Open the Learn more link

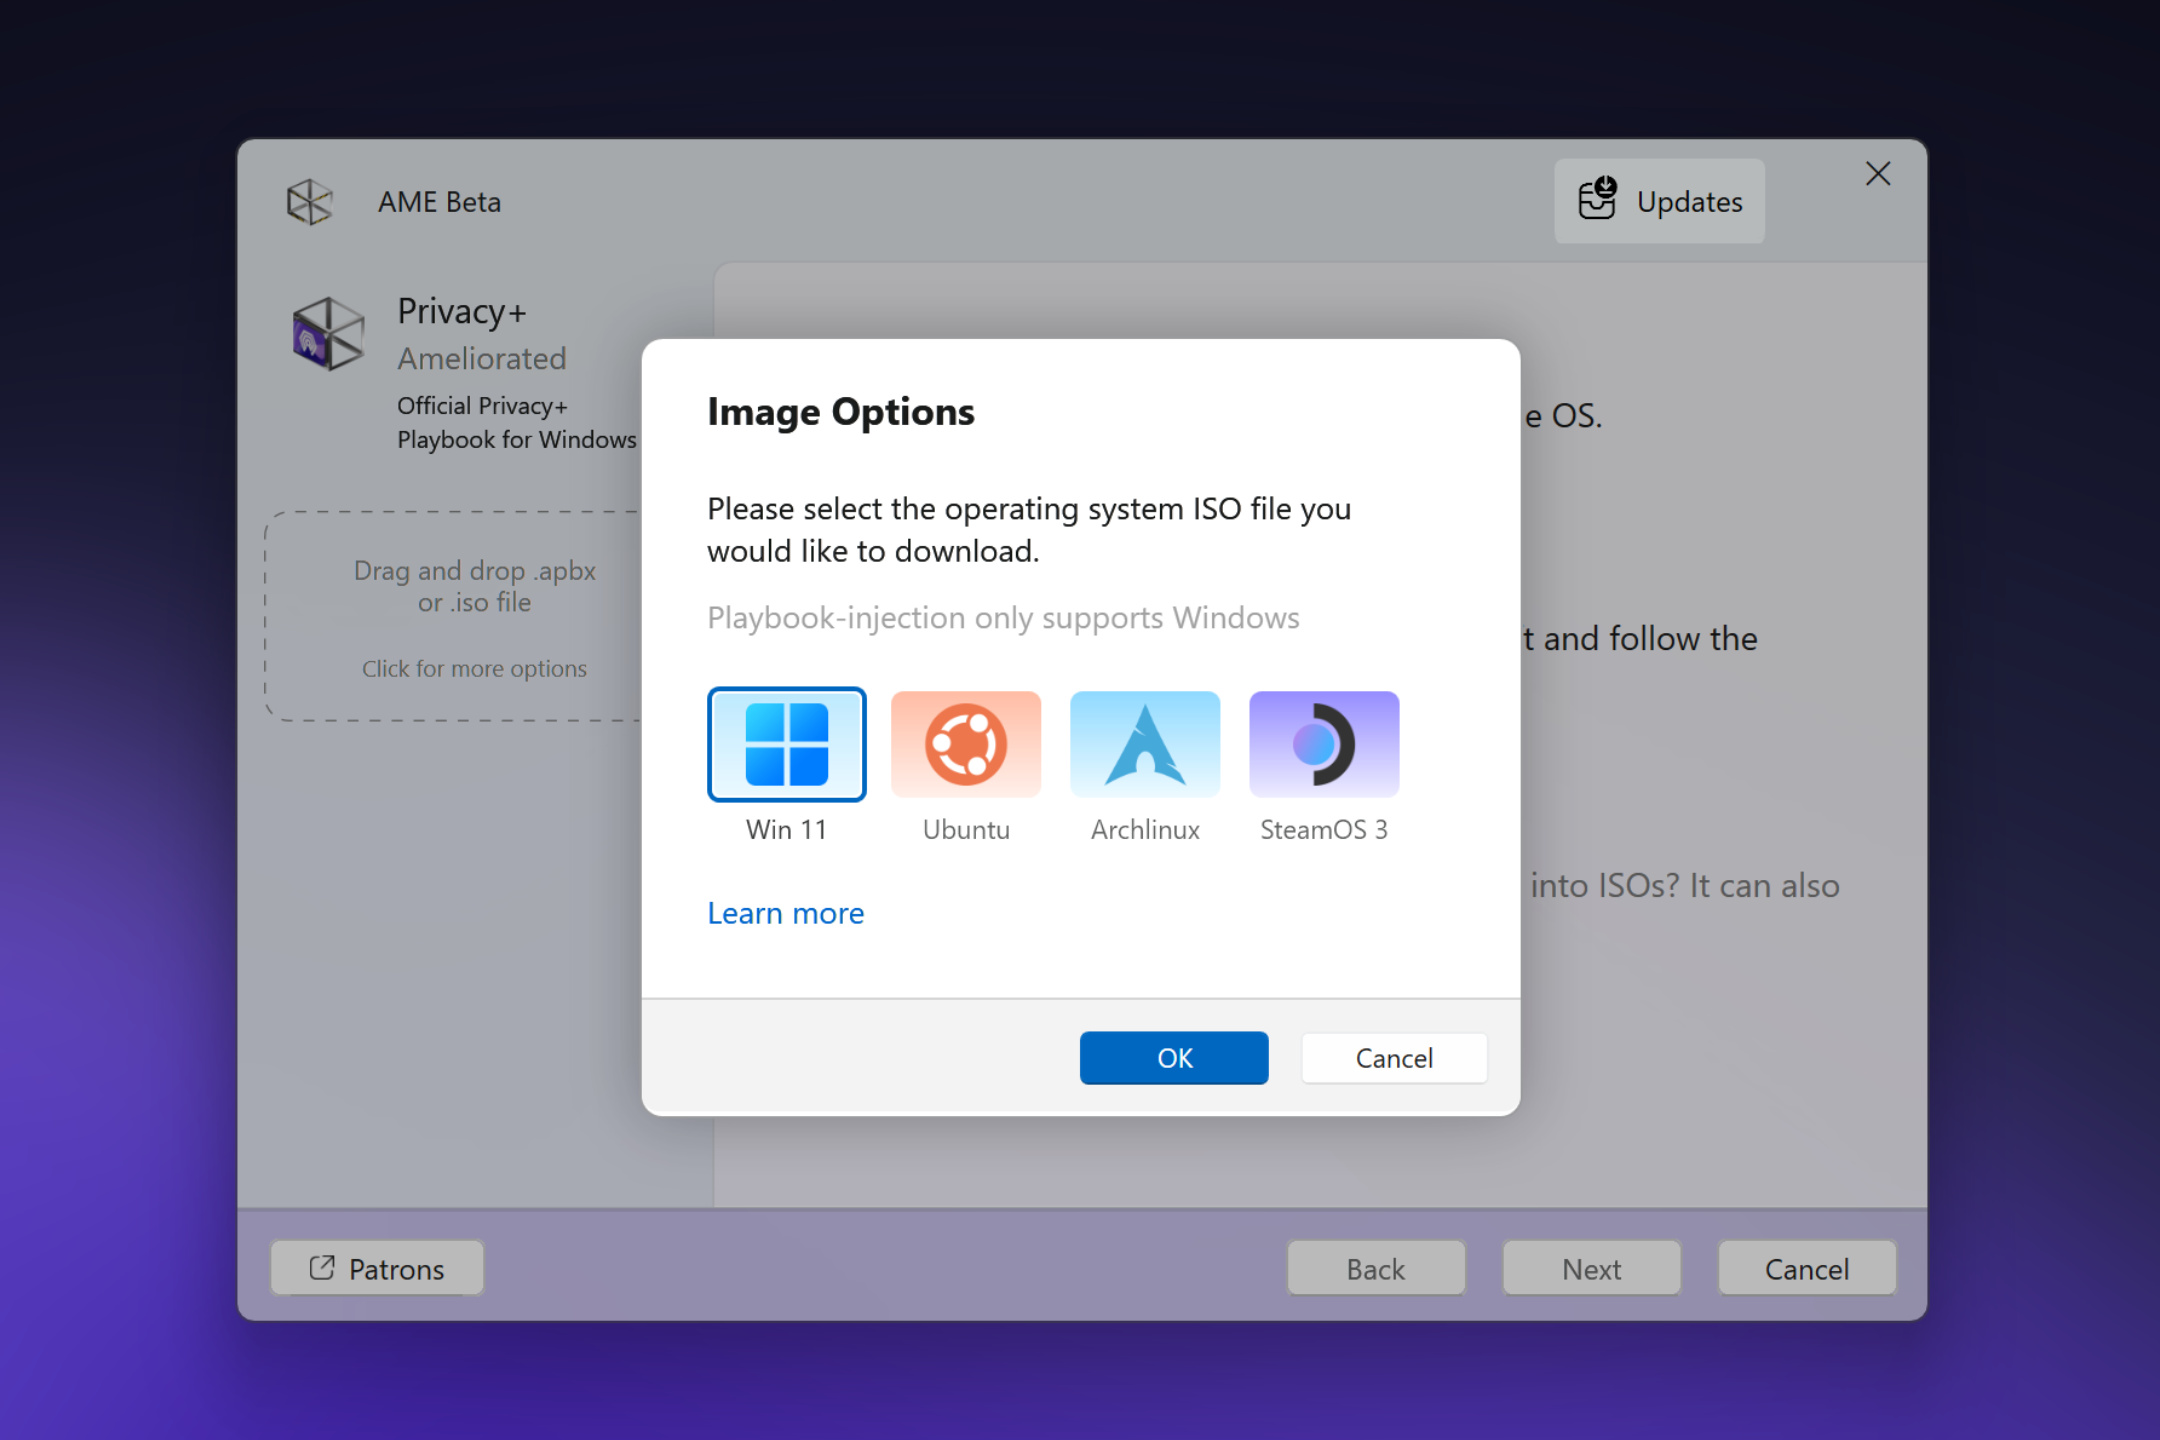[x=786, y=913]
